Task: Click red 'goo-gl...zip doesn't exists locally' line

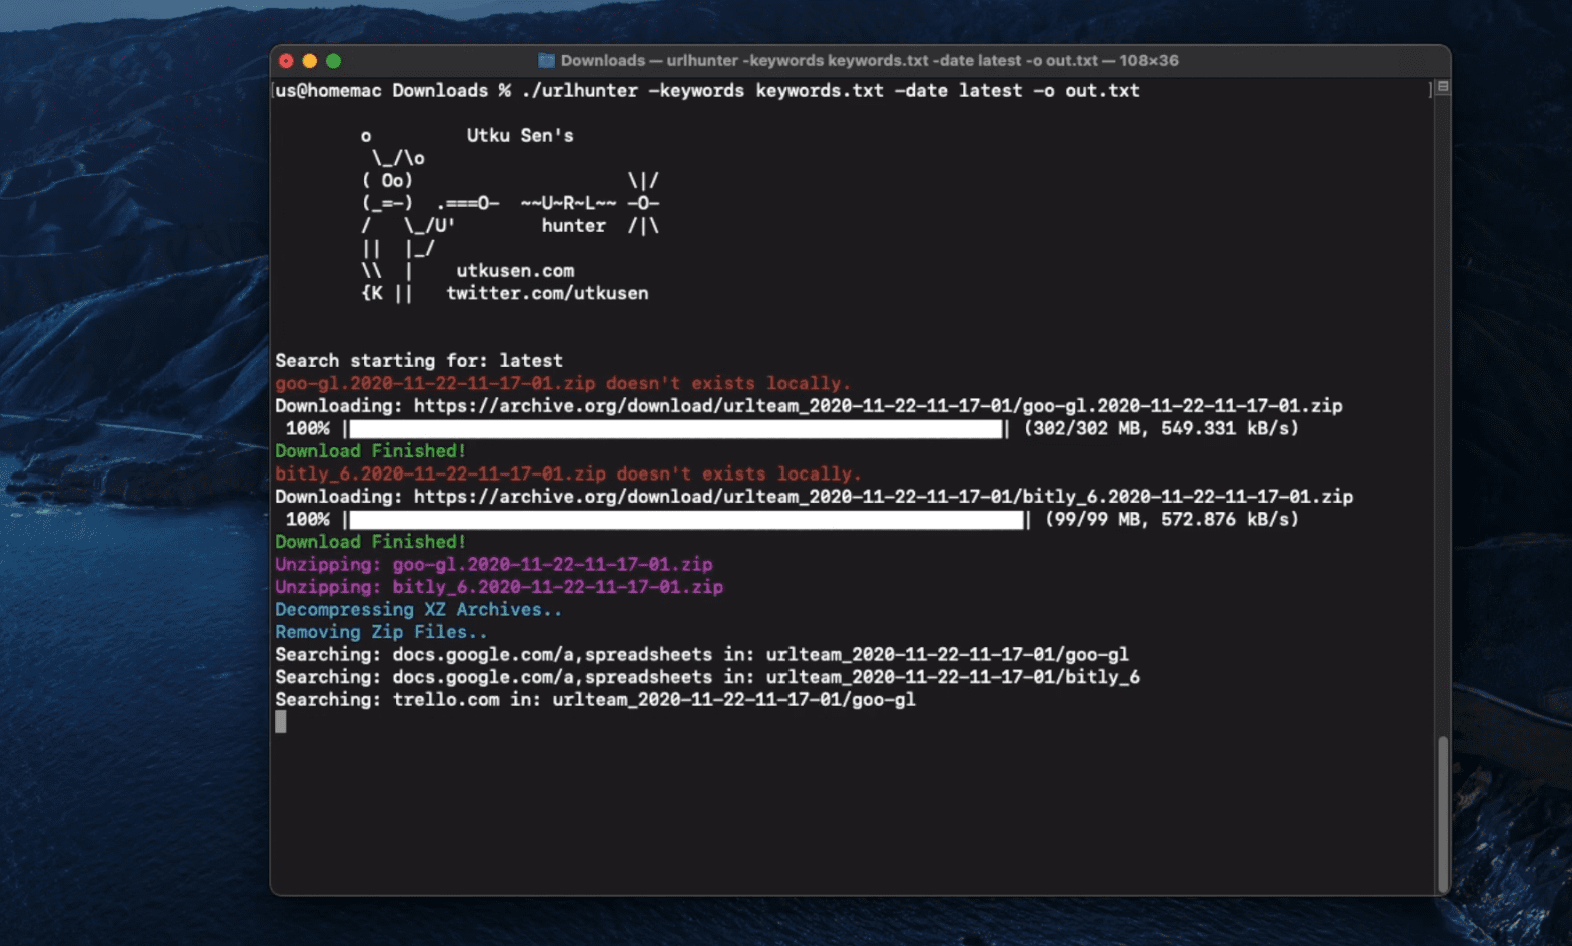Action: coord(563,384)
